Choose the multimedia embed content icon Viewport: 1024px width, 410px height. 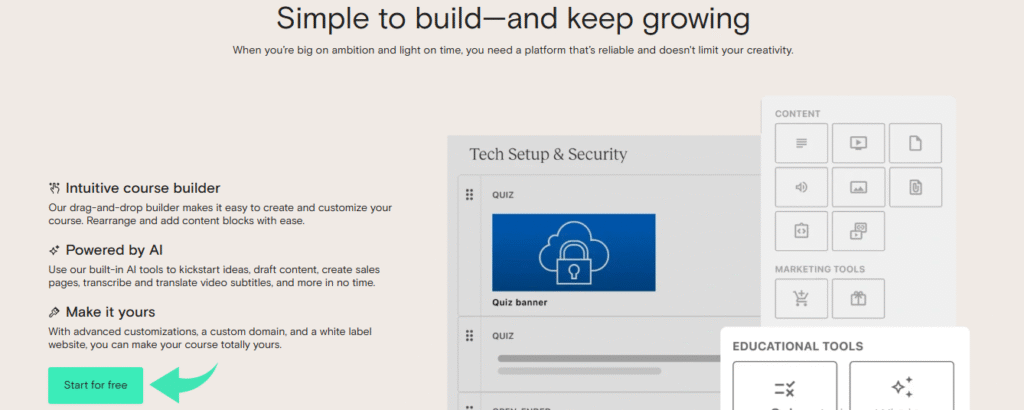[858, 231]
